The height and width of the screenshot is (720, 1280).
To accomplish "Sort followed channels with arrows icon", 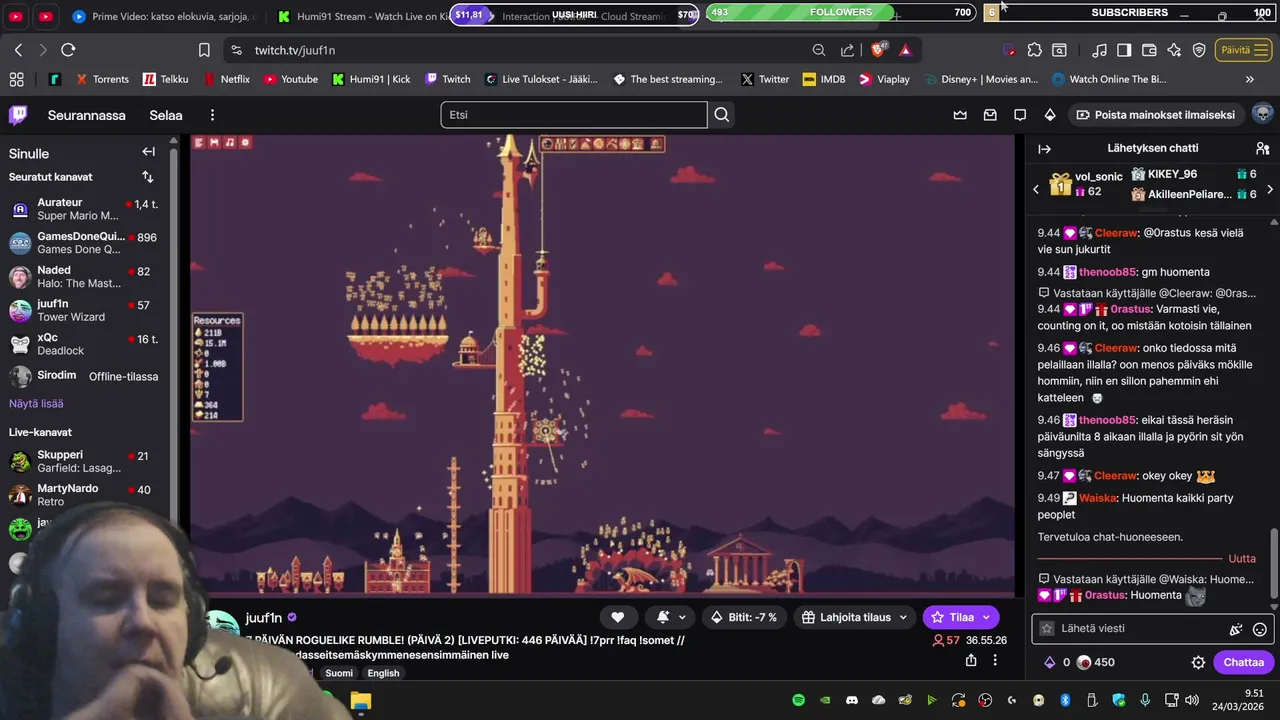I will click(x=148, y=177).
